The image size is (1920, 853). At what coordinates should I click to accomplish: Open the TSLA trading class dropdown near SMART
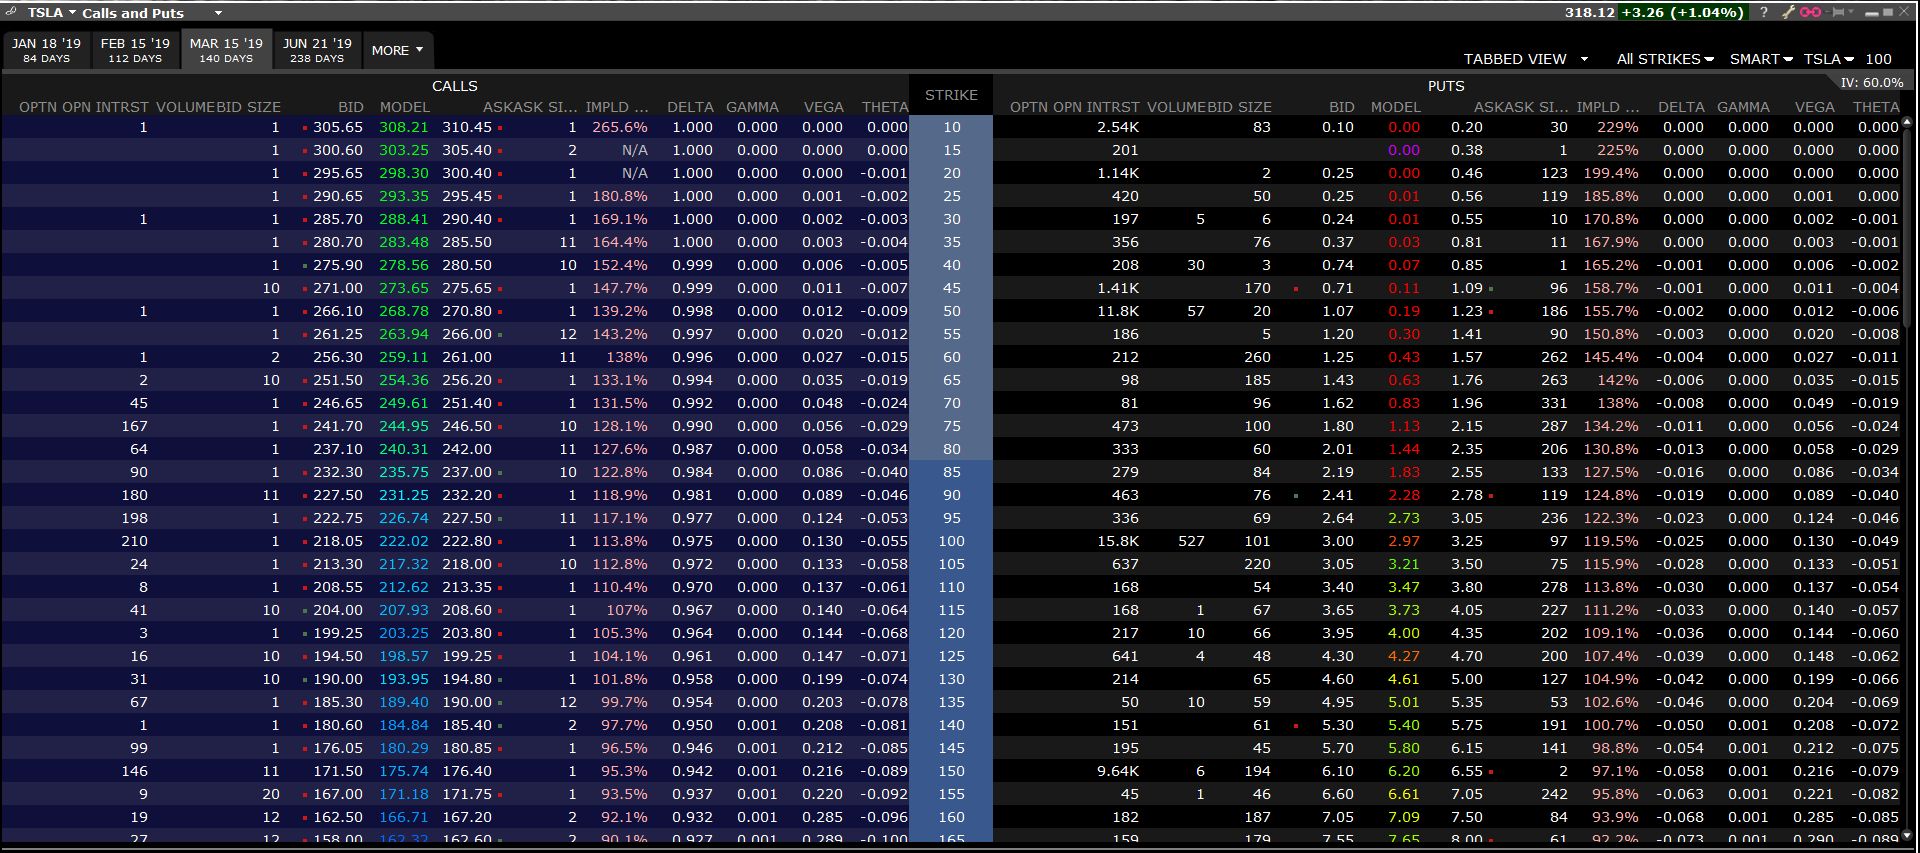(1828, 59)
